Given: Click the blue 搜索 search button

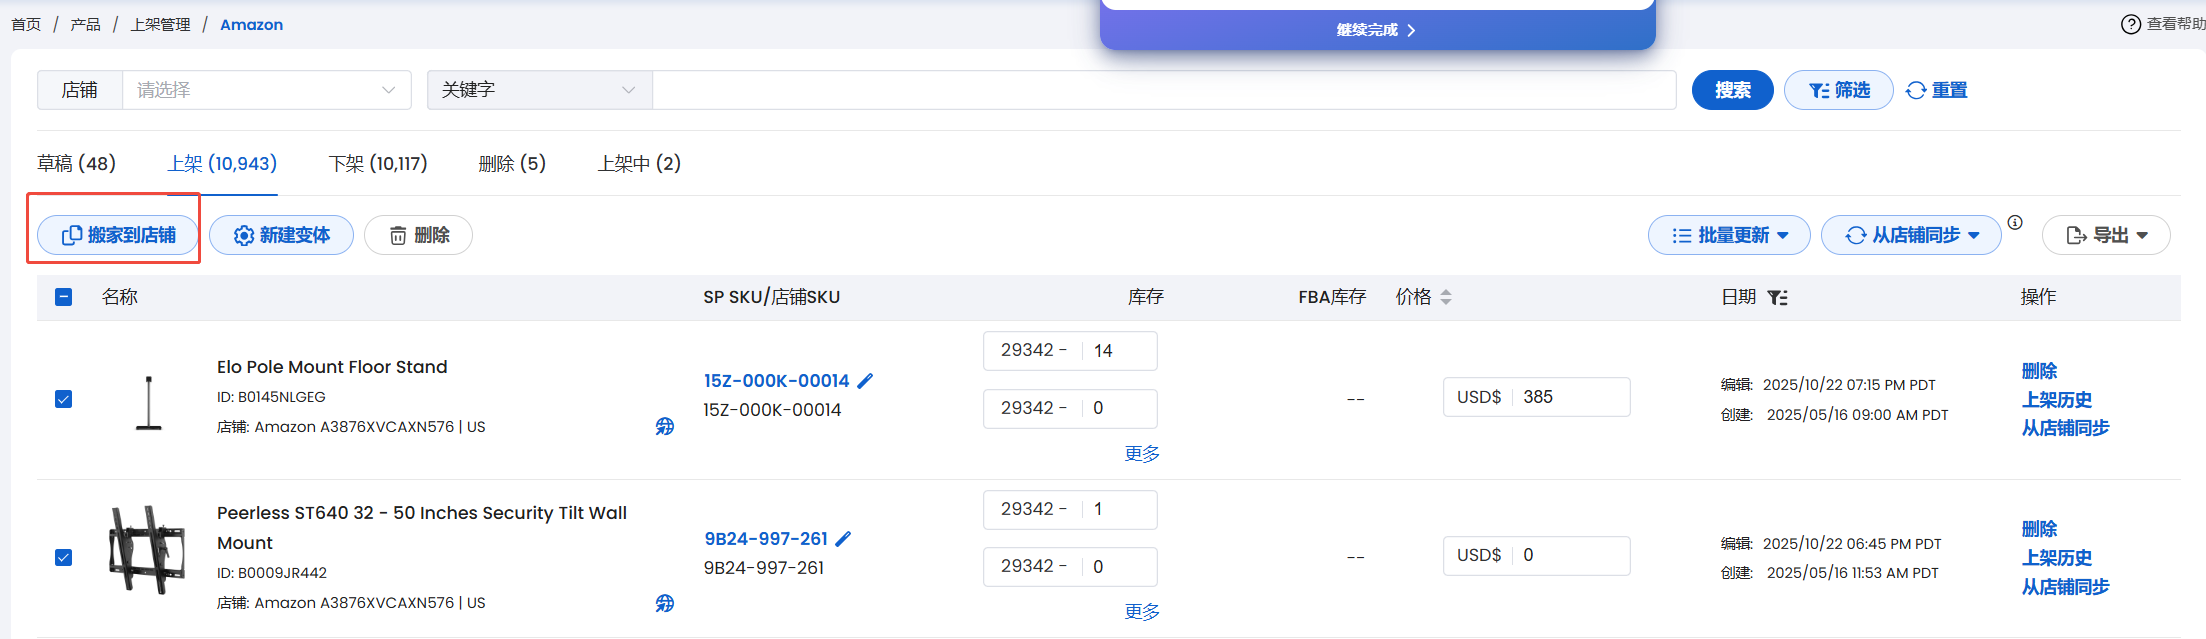Looking at the screenshot, I should (1732, 90).
